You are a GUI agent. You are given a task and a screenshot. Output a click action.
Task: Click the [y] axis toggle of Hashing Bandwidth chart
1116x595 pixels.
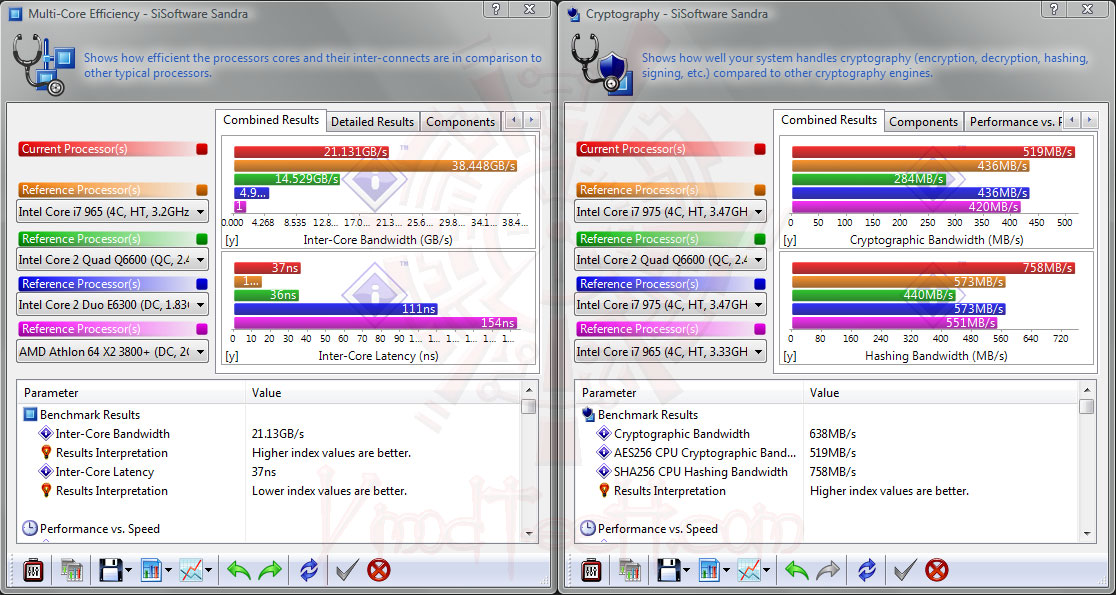(789, 356)
